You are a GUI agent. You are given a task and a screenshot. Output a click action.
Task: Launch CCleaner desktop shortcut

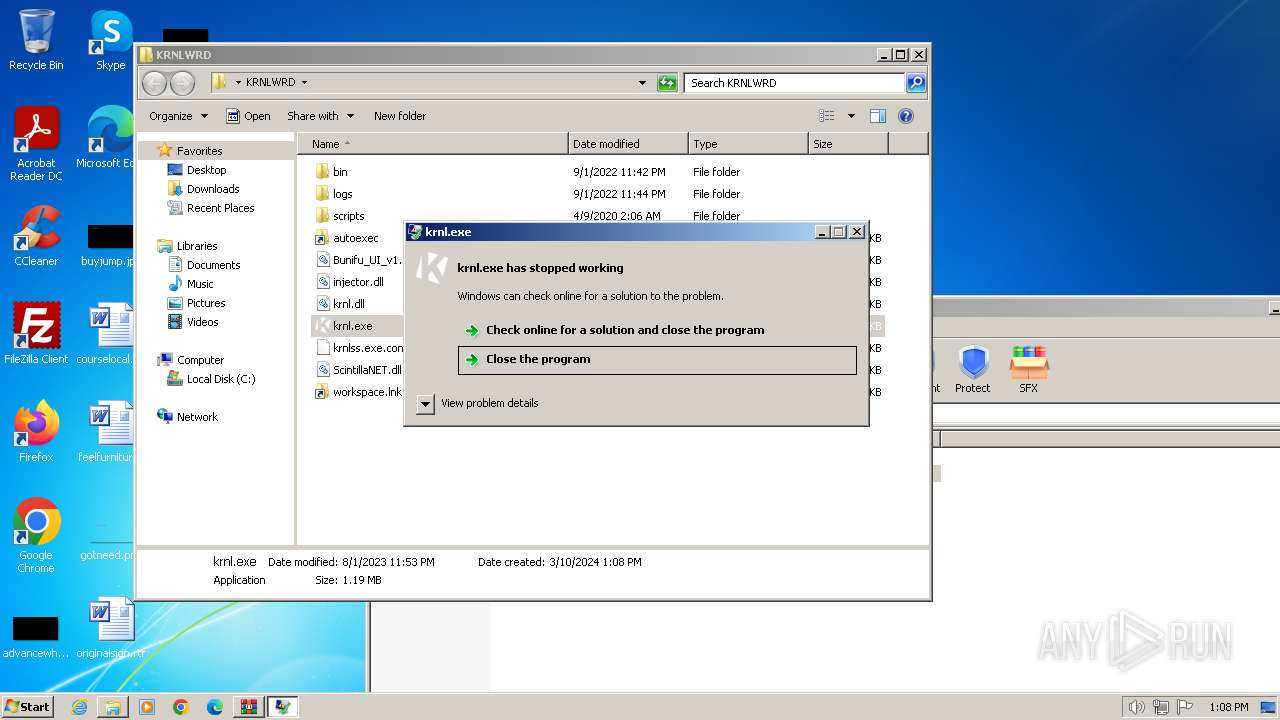(36, 236)
